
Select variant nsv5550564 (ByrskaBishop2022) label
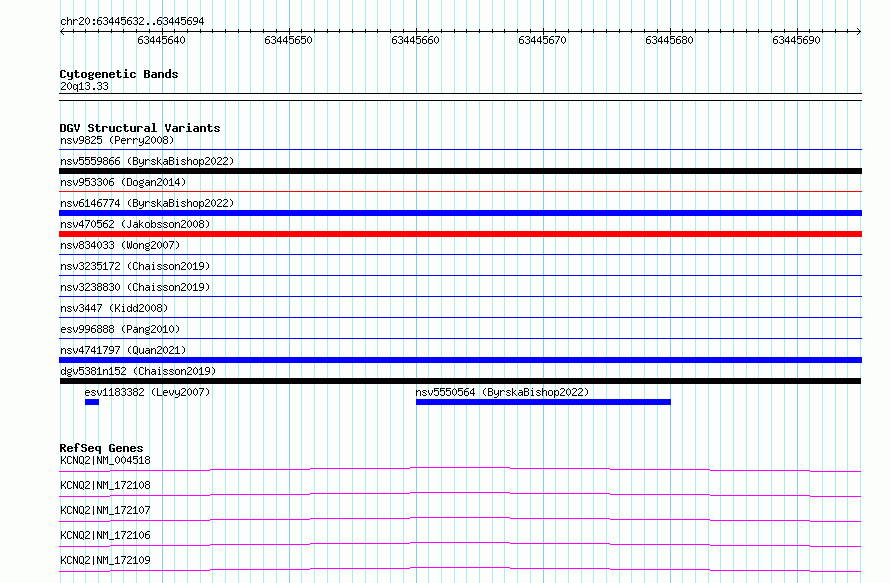coord(502,392)
